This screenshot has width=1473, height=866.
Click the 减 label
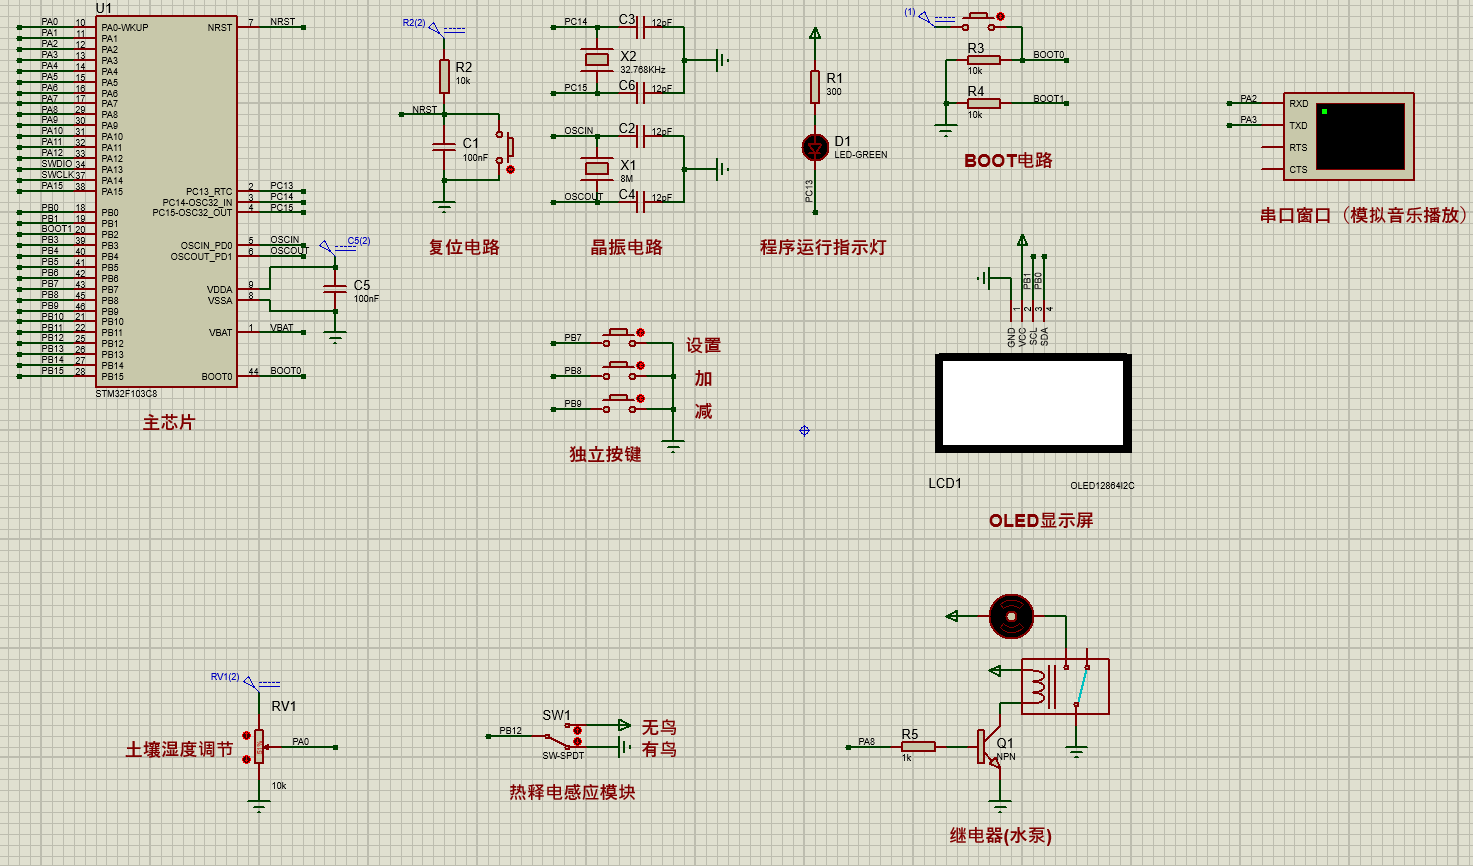(704, 411)
